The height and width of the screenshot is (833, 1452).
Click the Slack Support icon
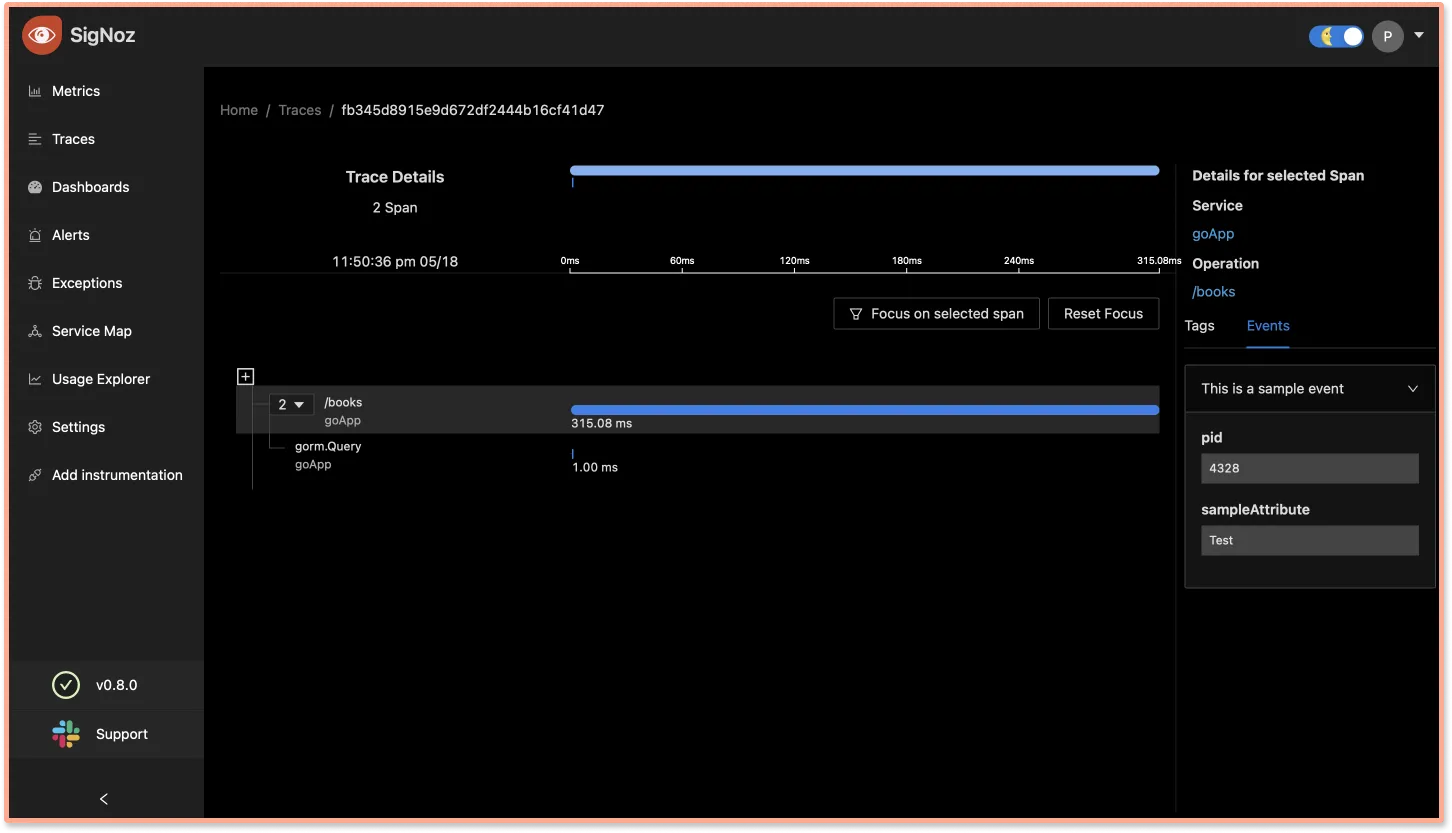(x=65, y=734)
